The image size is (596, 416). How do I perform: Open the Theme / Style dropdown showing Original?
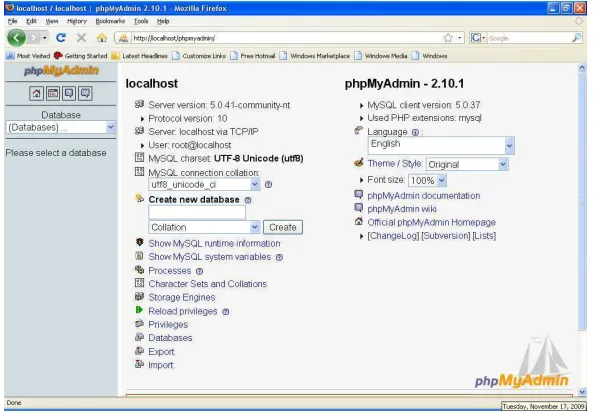click(467, 165)
